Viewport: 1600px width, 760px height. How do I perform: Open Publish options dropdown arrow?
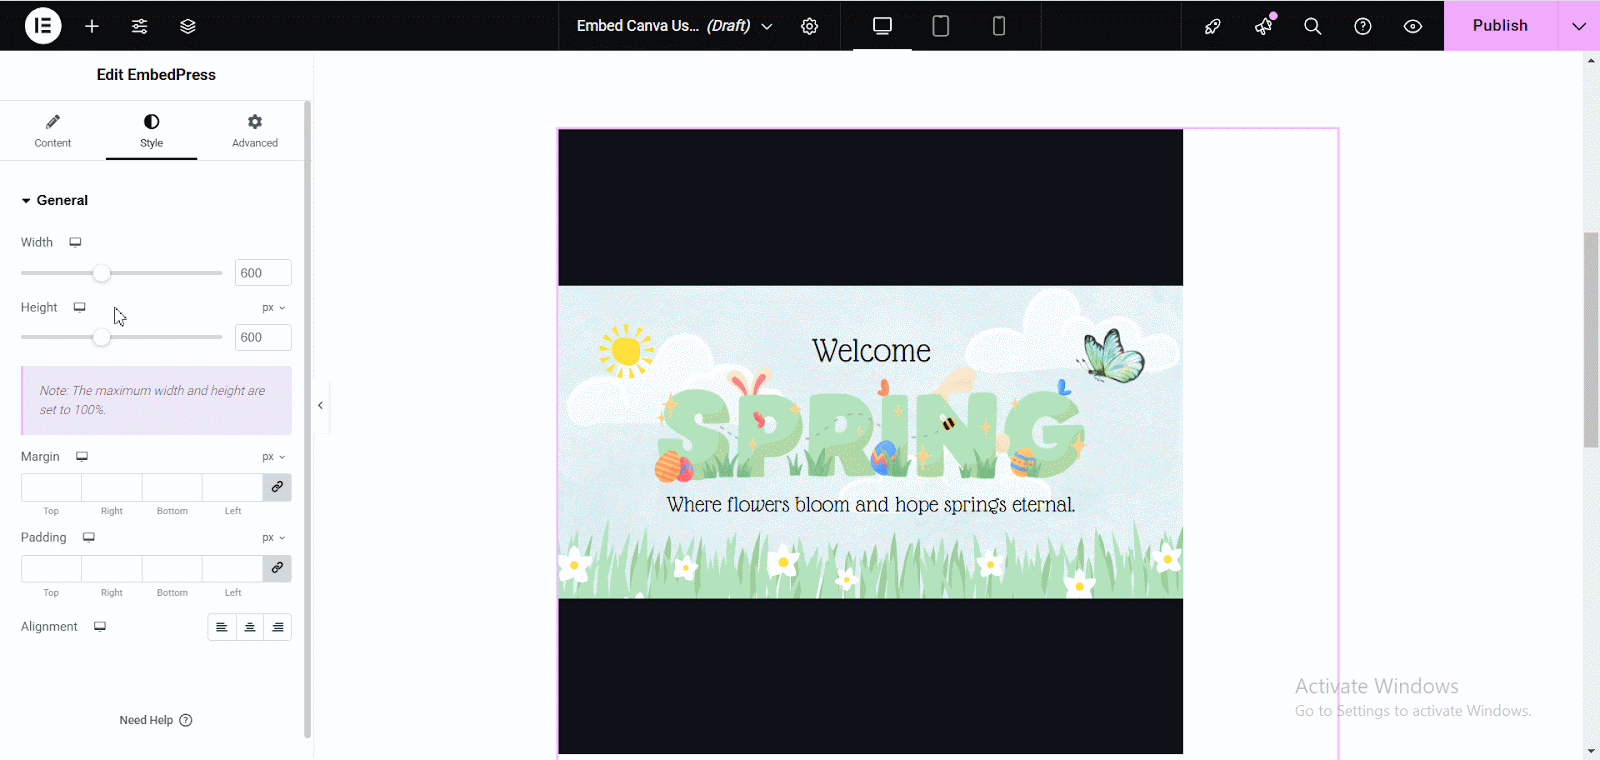coord(1579,26)
